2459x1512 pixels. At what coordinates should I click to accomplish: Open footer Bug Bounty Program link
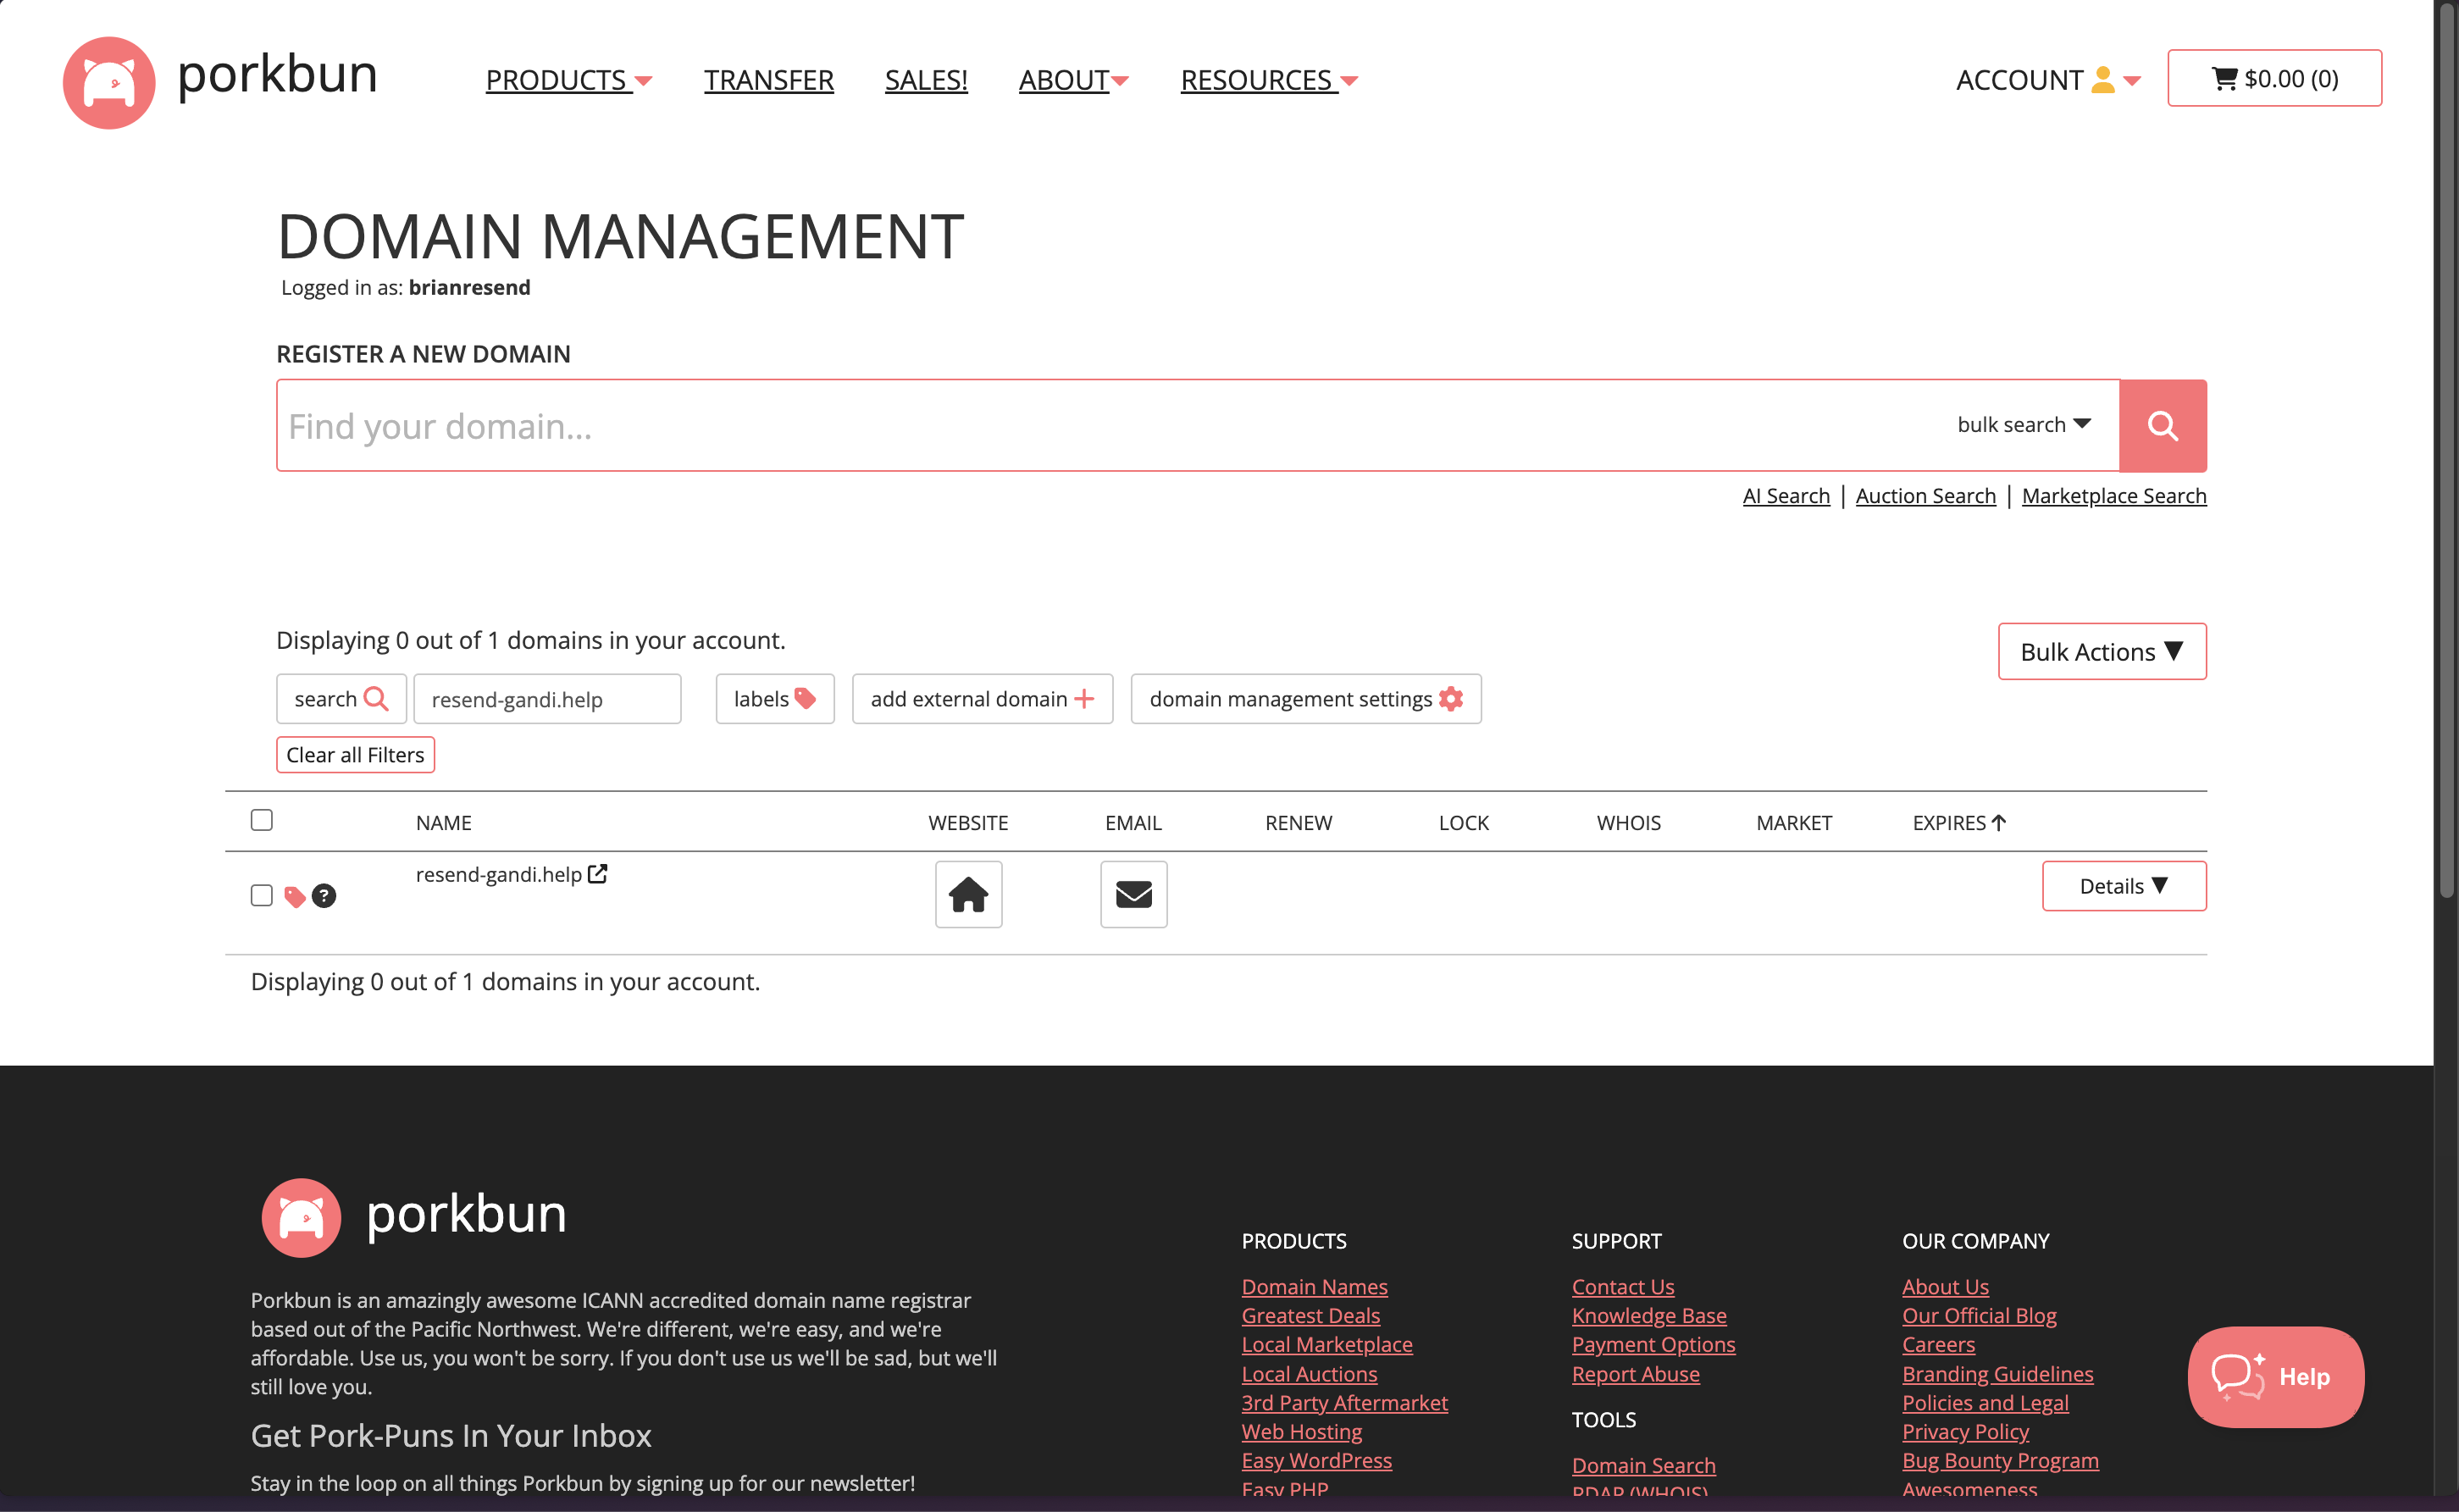tap(2000, 1461)
